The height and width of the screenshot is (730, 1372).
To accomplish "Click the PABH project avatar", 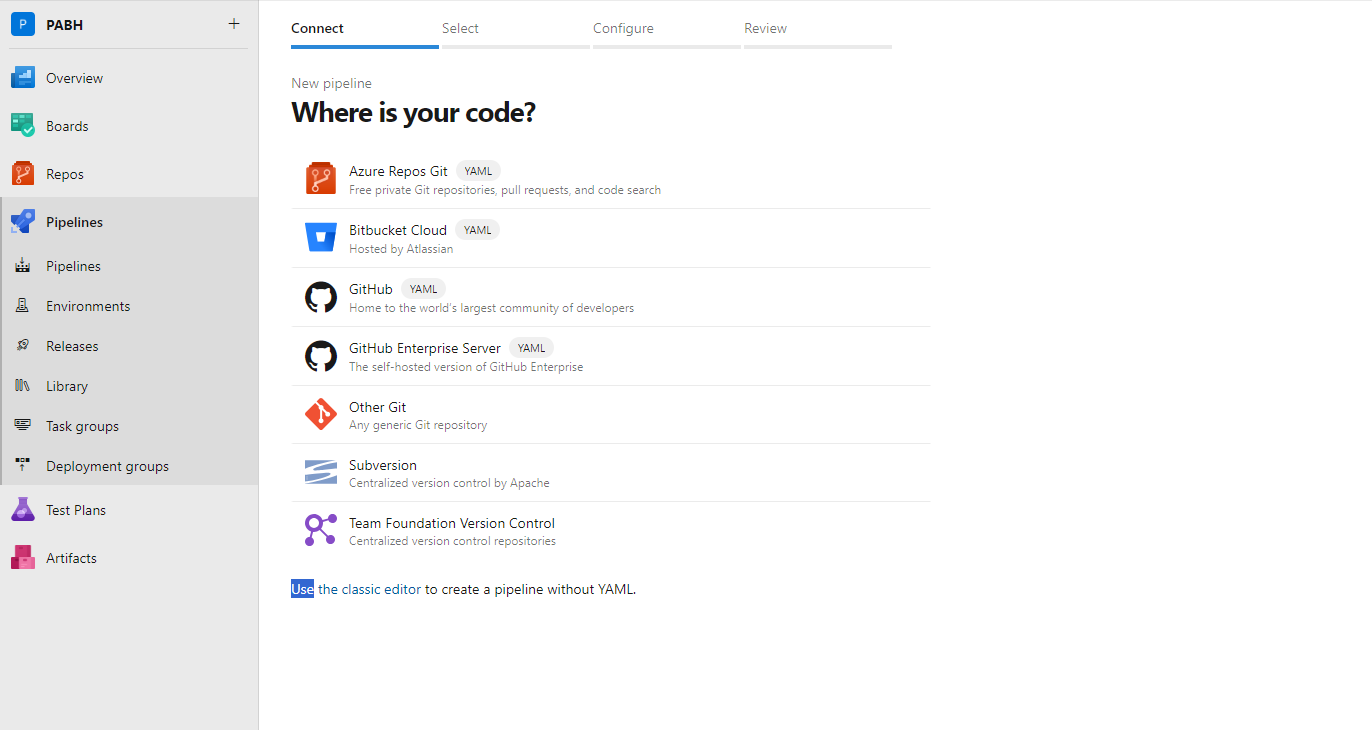I will tap(22, 23).
